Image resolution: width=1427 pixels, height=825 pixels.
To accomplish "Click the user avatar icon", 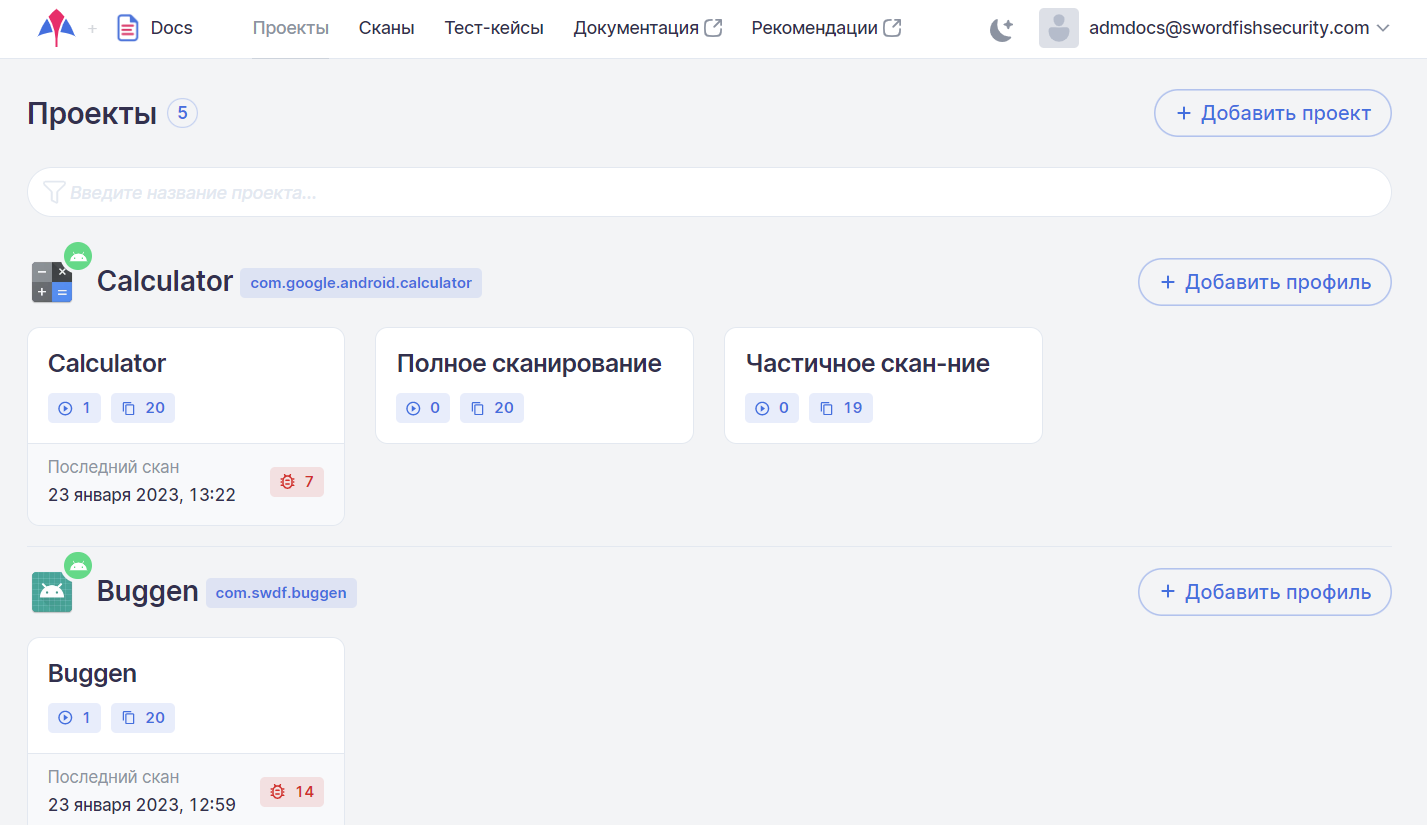I will click(x=1058, y=28).
